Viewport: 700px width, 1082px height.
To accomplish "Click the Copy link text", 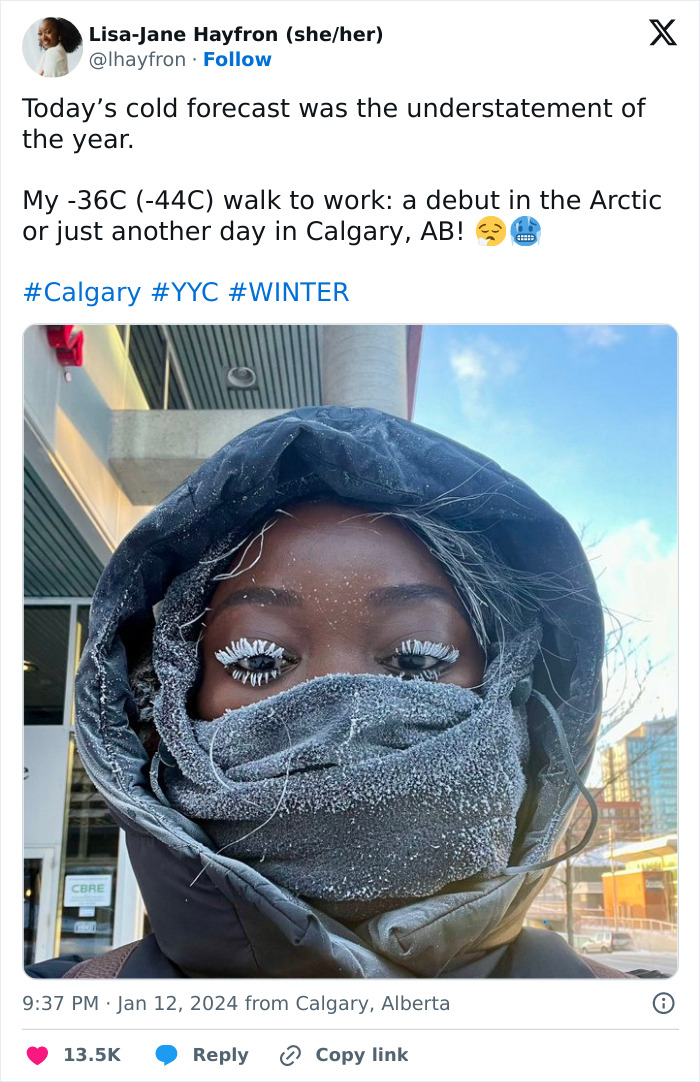I will coord(362,1055).
